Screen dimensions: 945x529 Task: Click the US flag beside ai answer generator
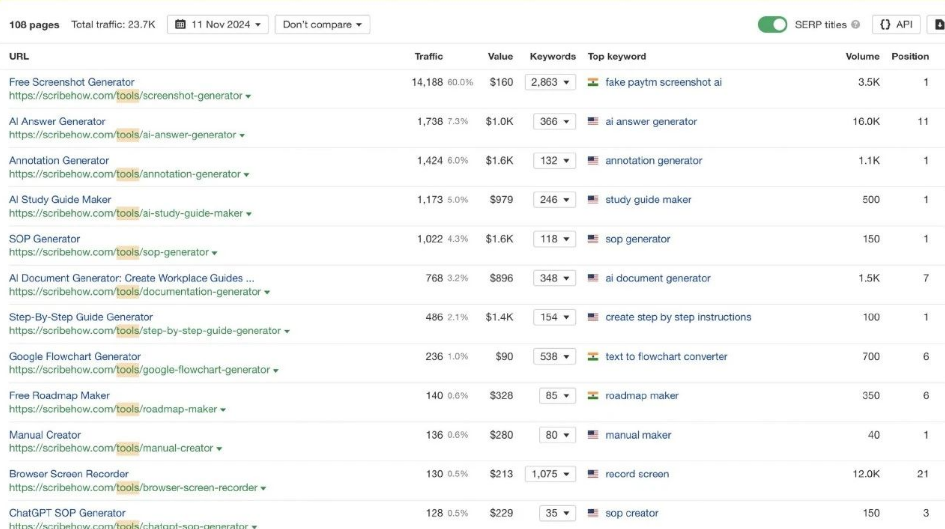point(593,121)
